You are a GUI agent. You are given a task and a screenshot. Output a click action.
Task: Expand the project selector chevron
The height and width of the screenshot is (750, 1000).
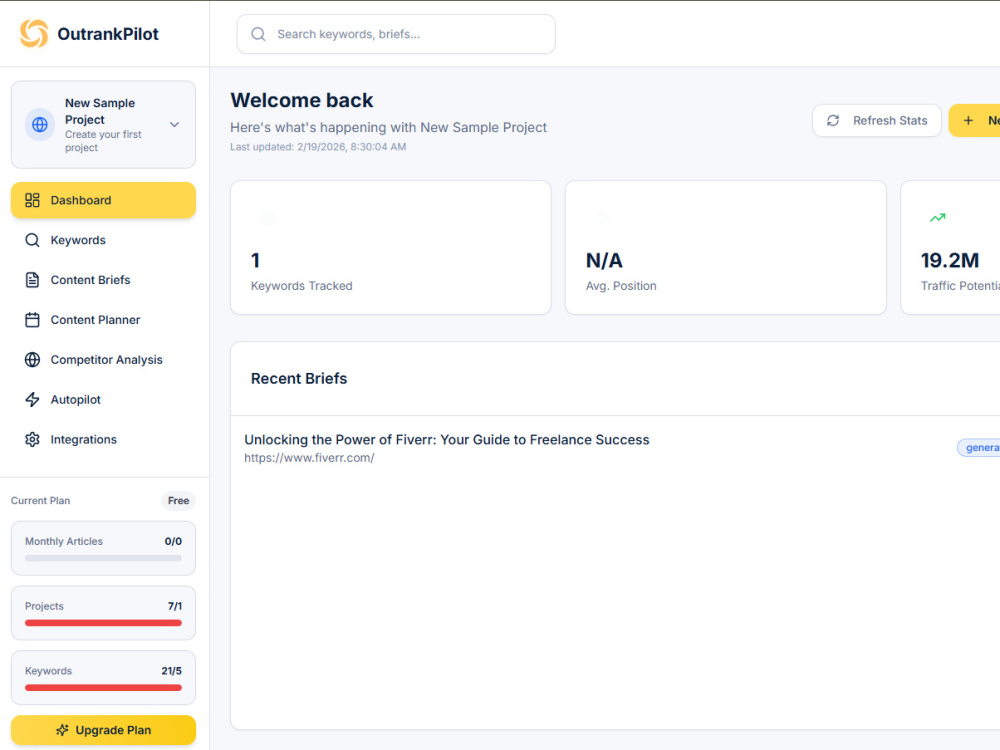click(174, 124)
